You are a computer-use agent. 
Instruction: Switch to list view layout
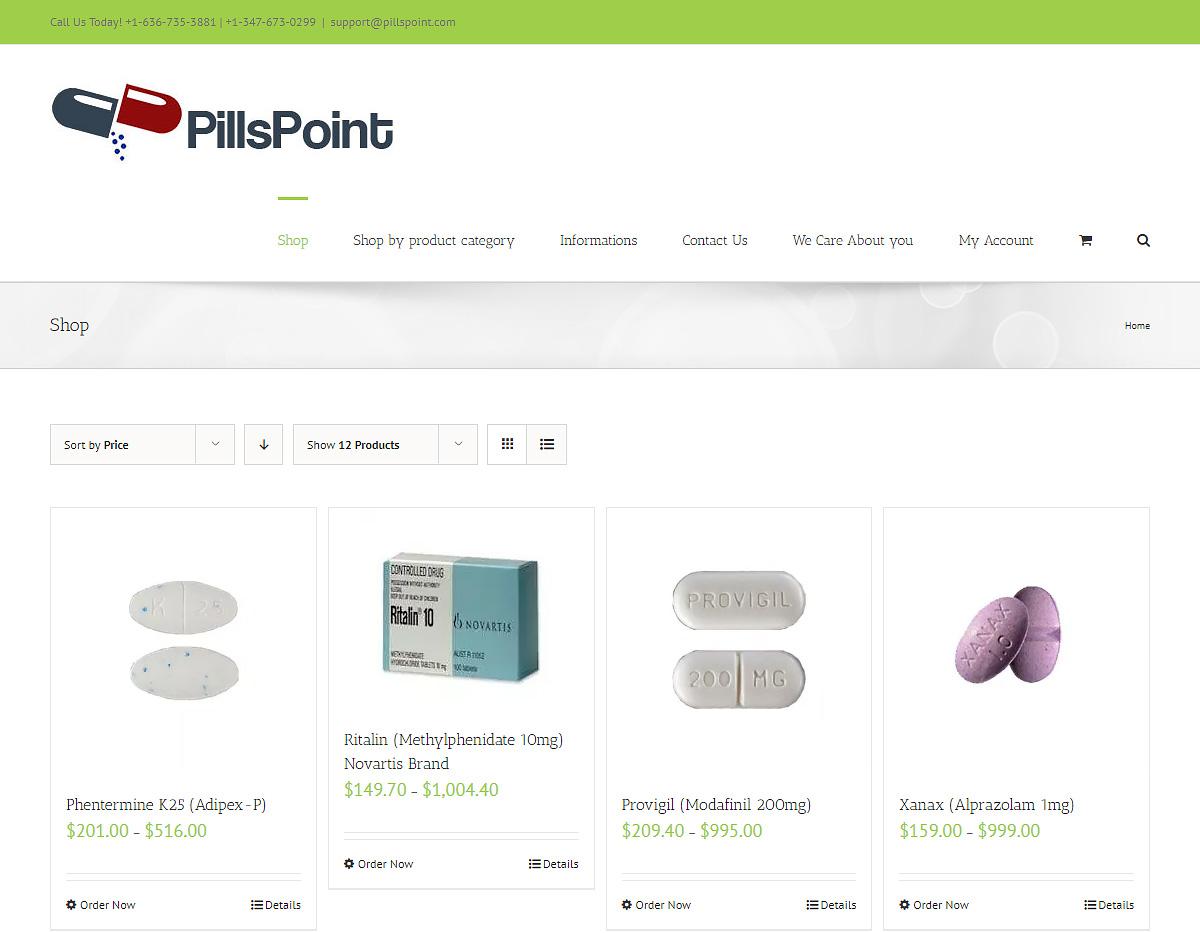tap(547, 444)
